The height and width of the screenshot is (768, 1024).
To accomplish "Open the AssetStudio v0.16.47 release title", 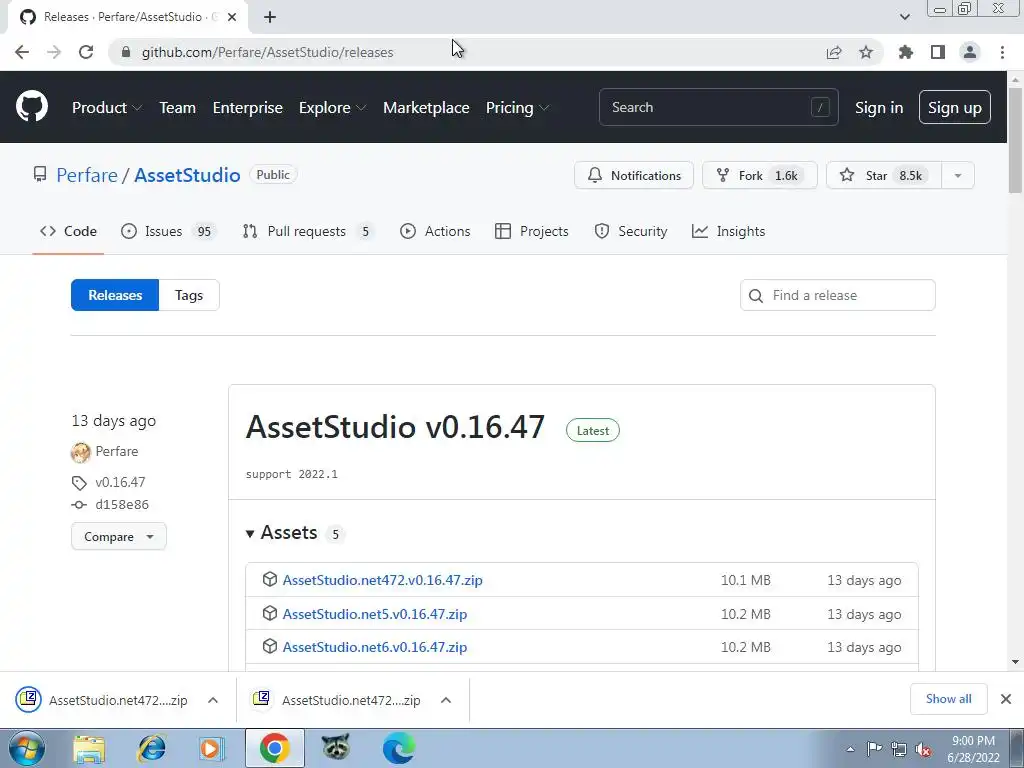I will 395,427.
